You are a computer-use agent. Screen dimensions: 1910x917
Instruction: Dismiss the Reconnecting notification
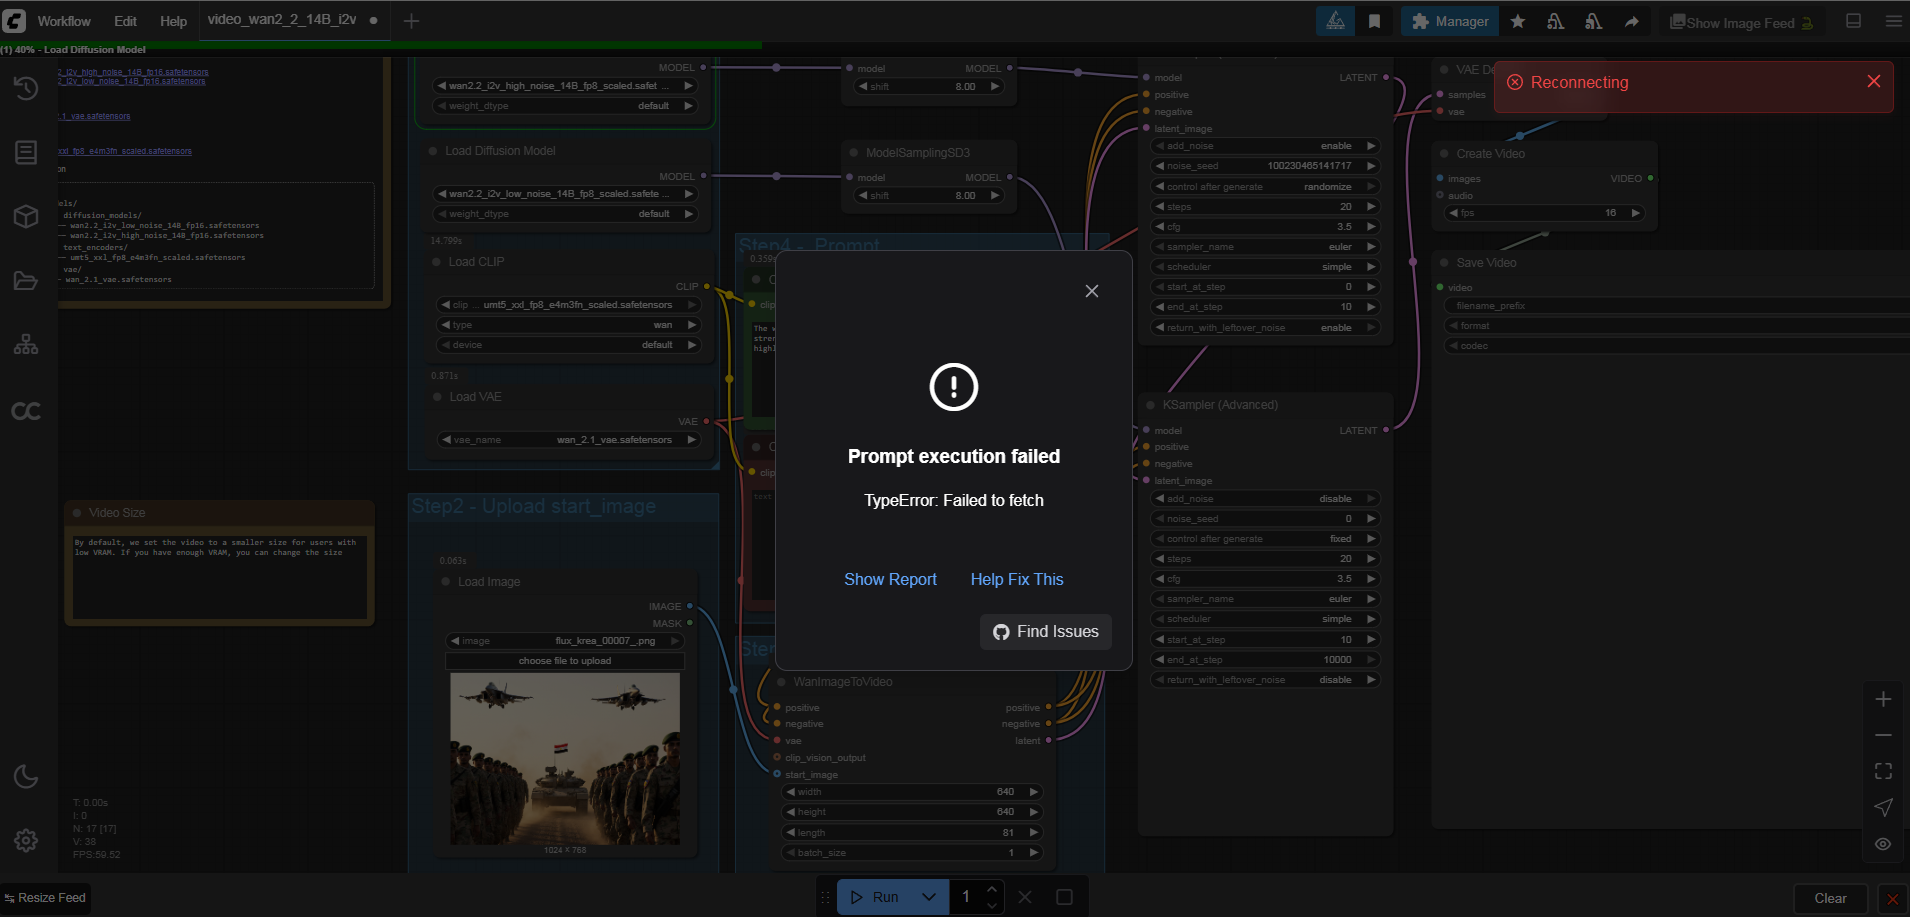1873,82
